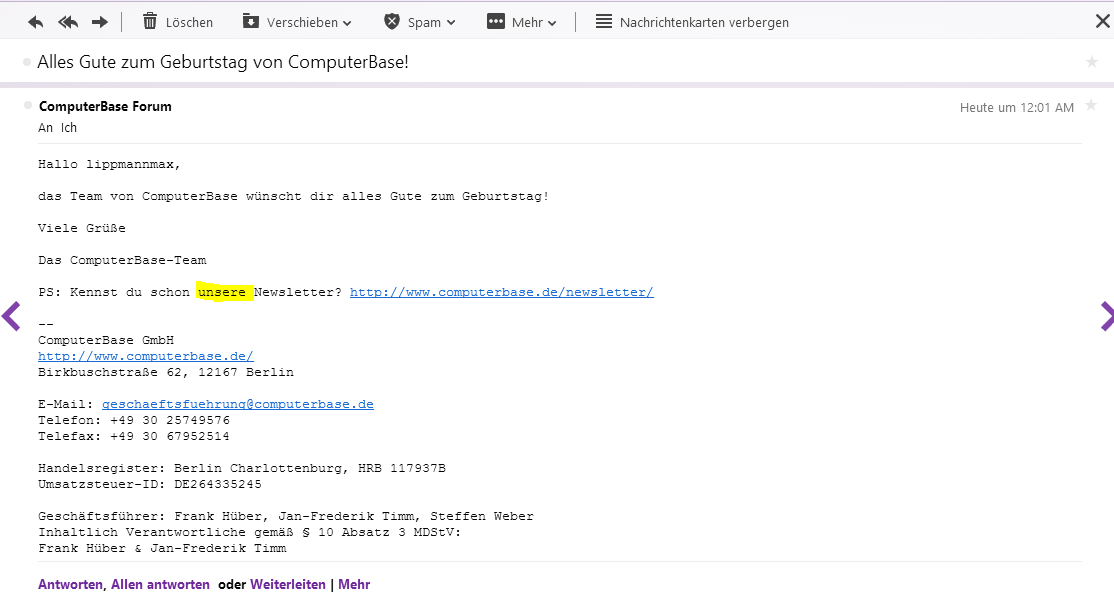Viewport: 1114px width, 604px height.
Task: Click the reply-all double arrow icon
Action: (x=68, y=22)
